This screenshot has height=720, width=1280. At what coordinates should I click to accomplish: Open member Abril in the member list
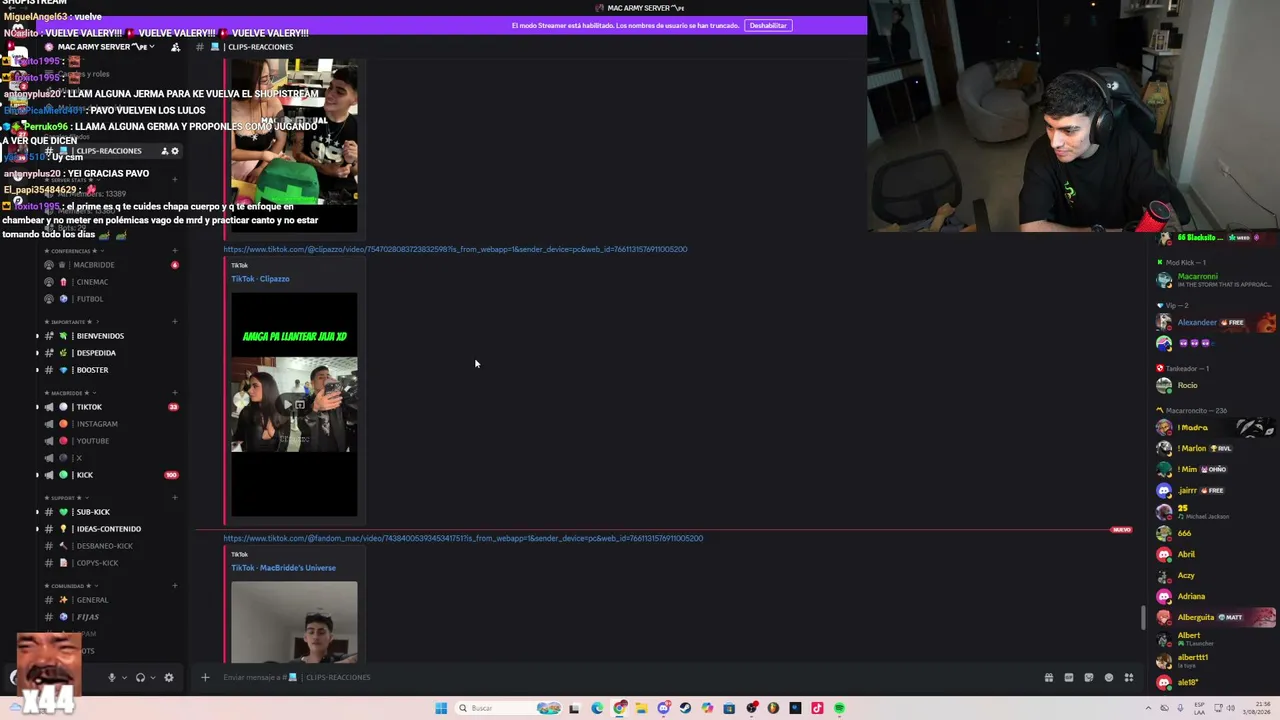(x=1214, y=554)
